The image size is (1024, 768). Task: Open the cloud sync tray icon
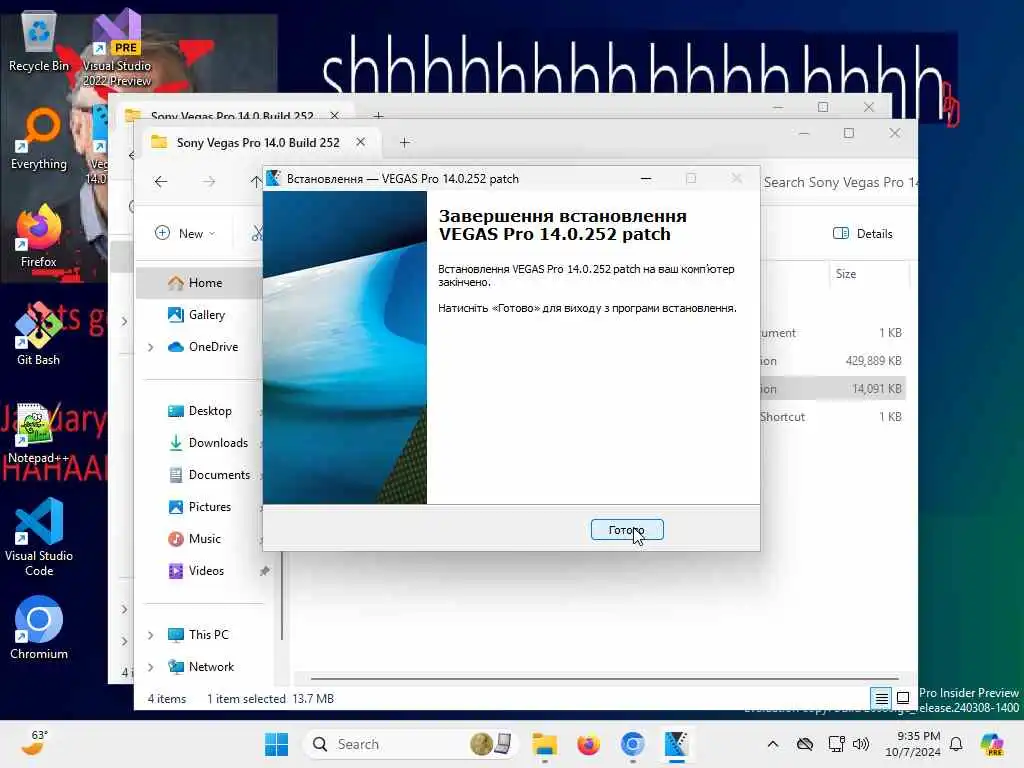pyautogui.click(x=805, y=744)
